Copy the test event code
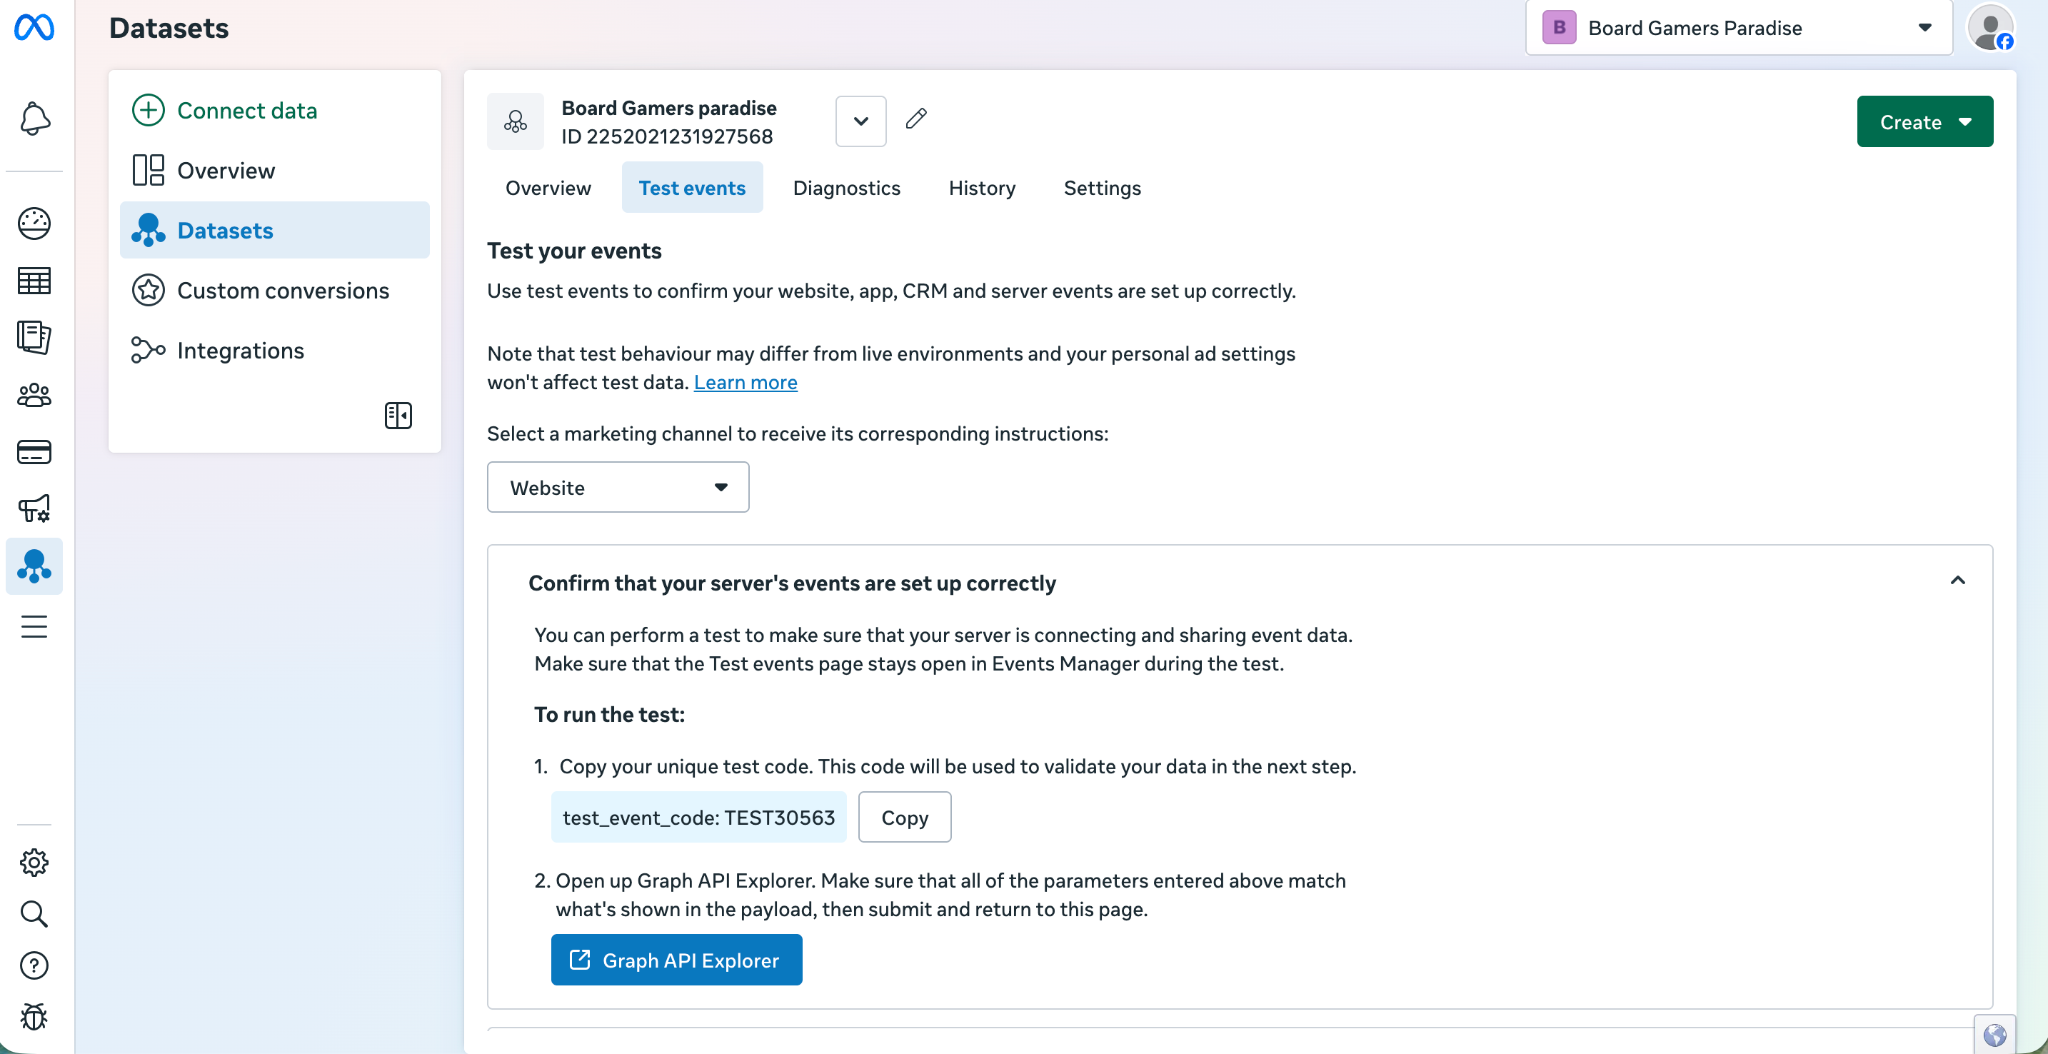The image size is (2048, 1054). point(905,817)
